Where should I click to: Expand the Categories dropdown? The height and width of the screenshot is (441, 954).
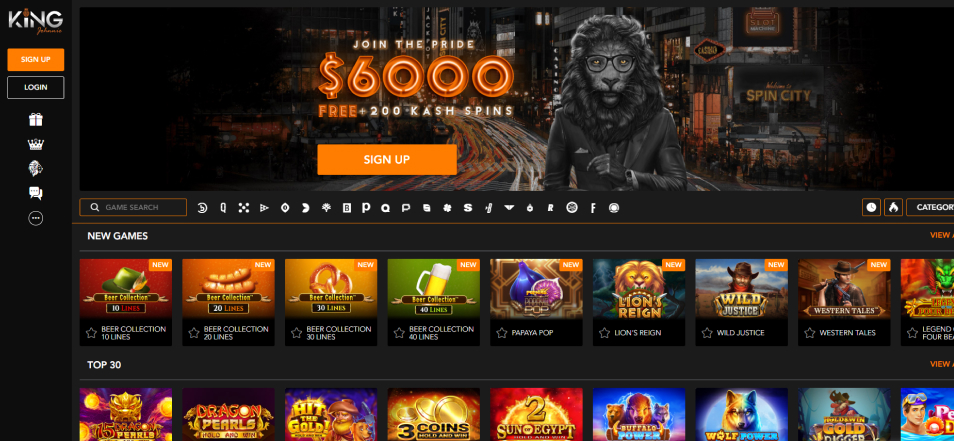930,207
